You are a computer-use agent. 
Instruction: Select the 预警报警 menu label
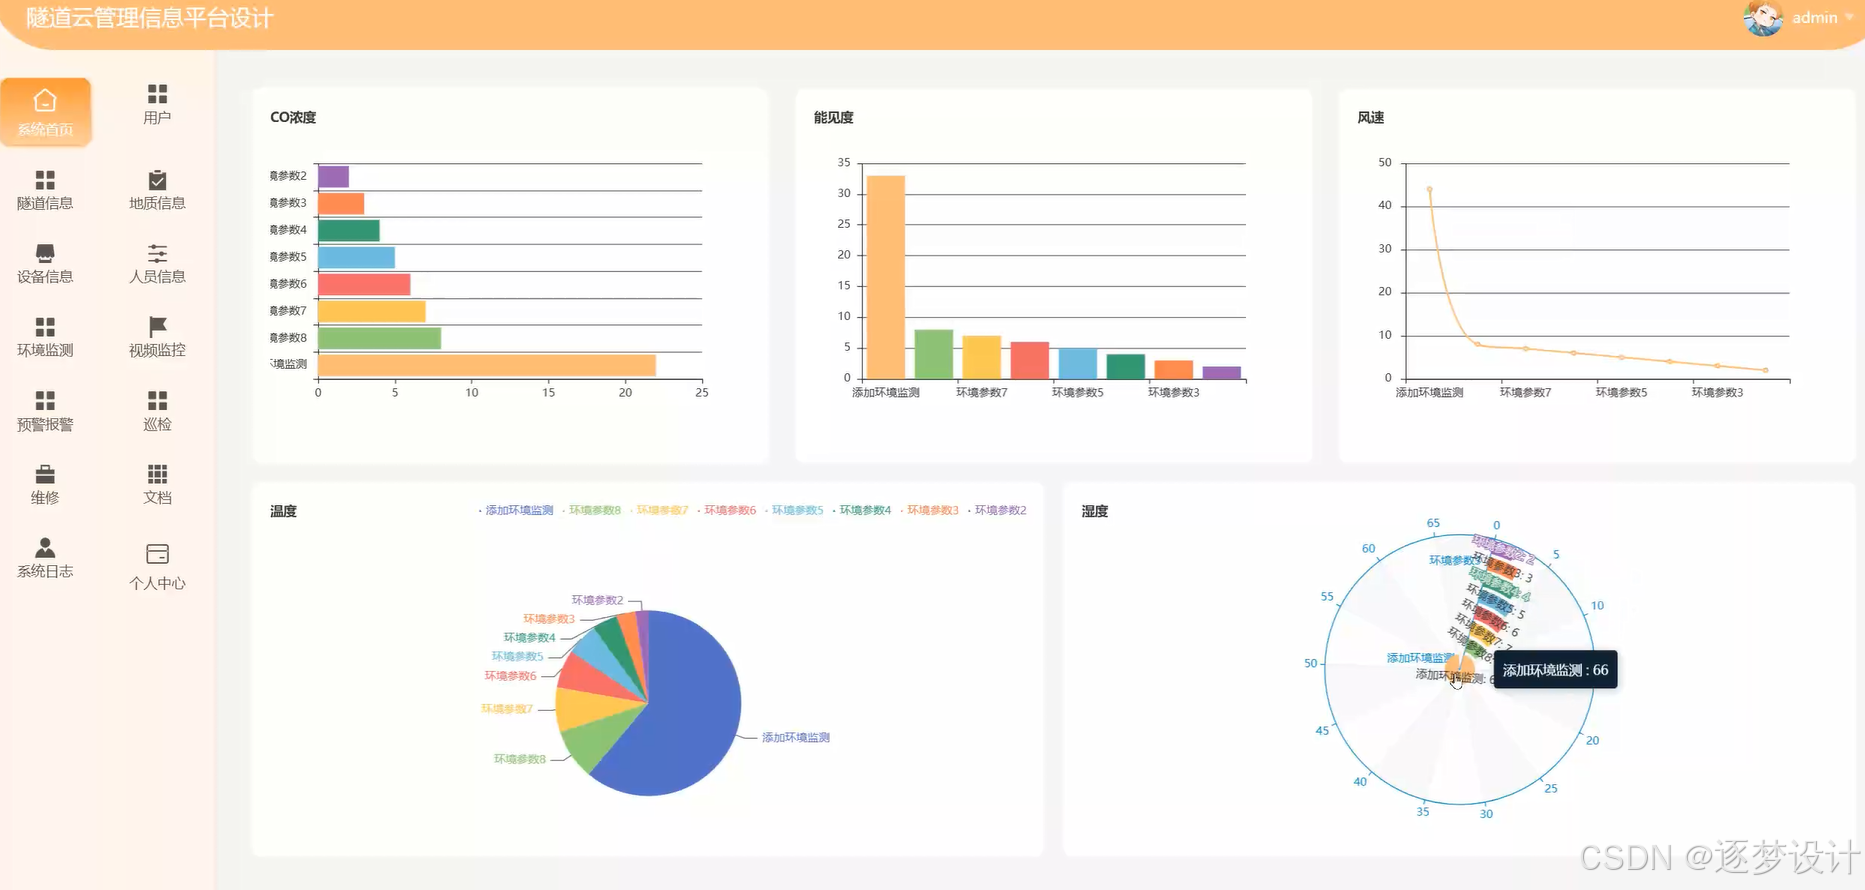click(x=45, y=424)
